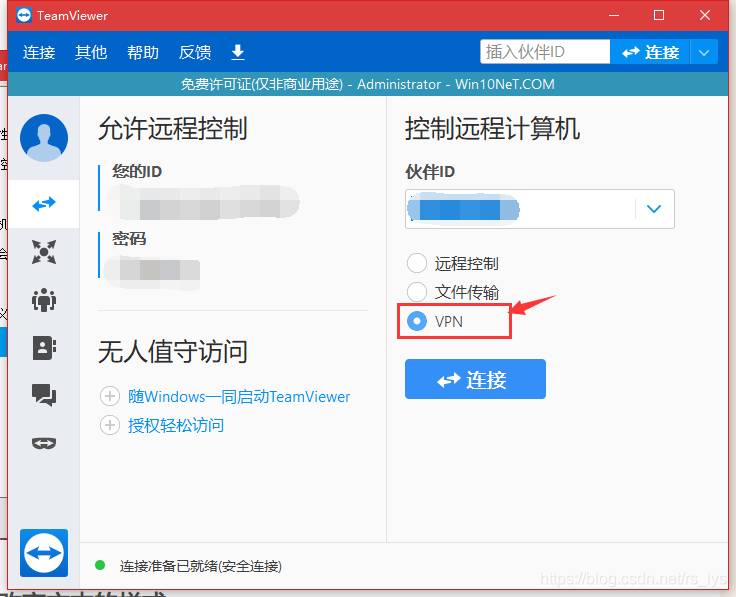Image resolution: width=736 pixels, height=597 pixels.
Task: Open the Meeting sidebar icon with expanding arrows
Action: (44, 252)
